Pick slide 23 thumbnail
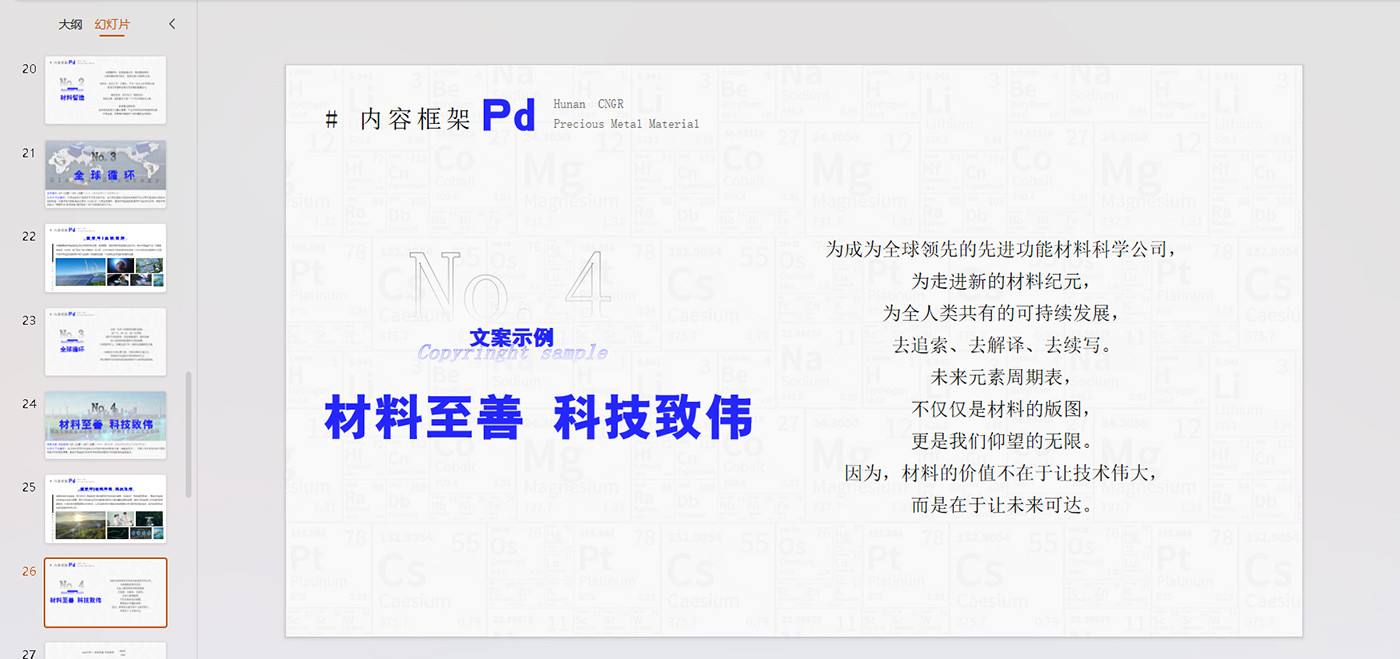 pyautogui.click(x=105, y=342)
